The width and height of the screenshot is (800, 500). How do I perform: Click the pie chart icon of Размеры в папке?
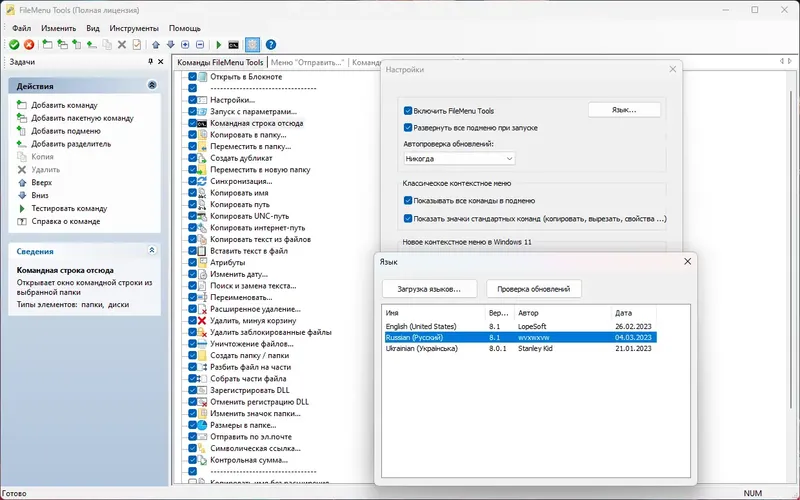click(x=202, y=425)
